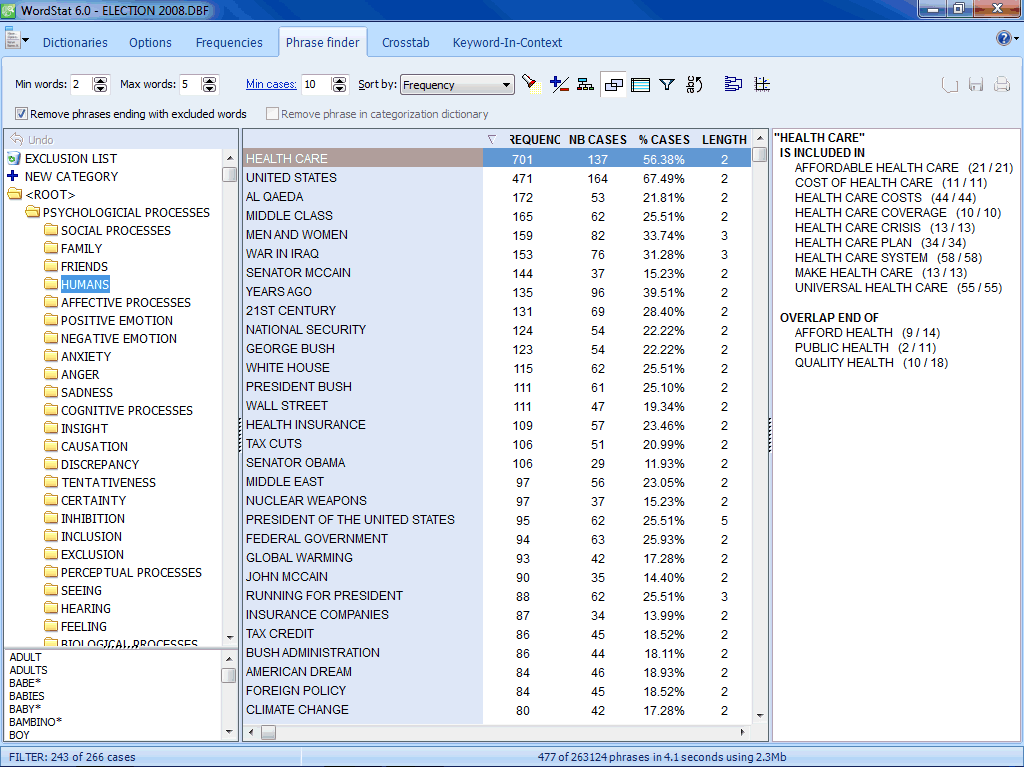
Task: Click the blue dendrogram icon
Action: [x=733, y=84]
